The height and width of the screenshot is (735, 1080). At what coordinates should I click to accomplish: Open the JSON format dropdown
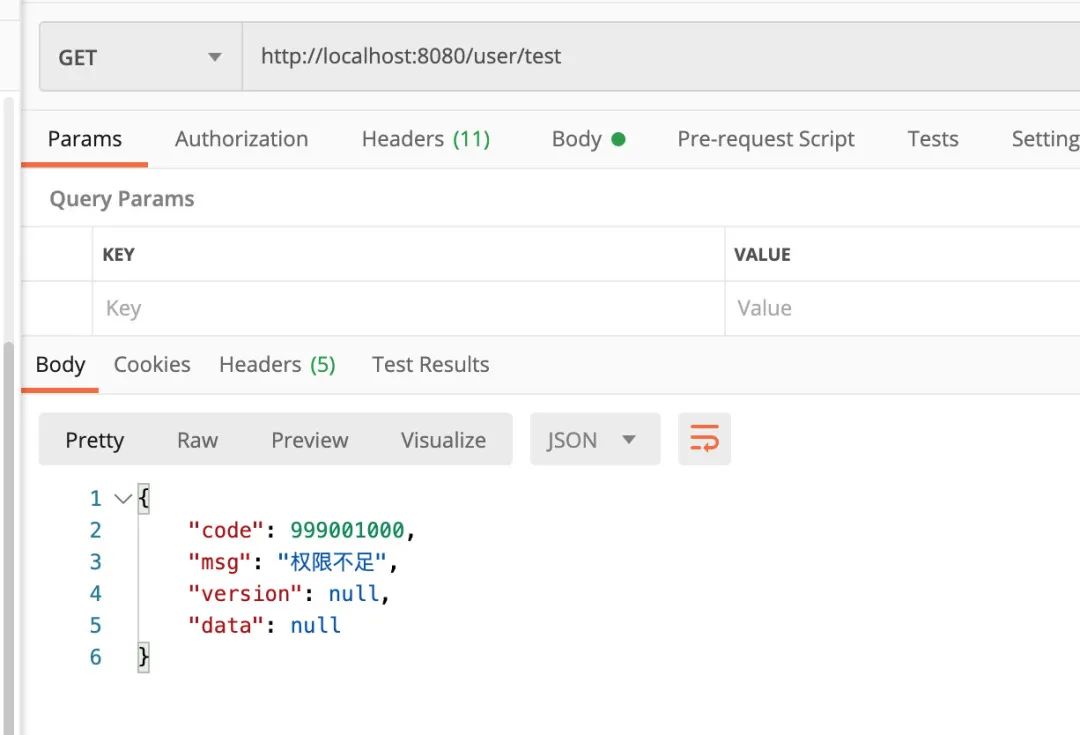595,439
